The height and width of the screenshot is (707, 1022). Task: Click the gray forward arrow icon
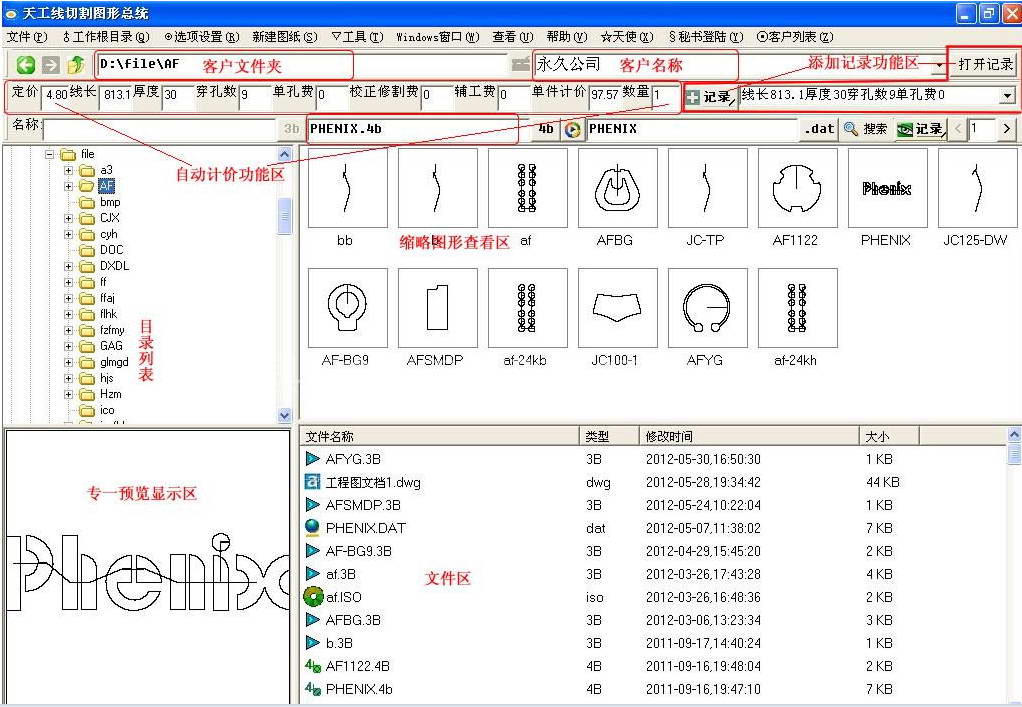pos(50,64)
